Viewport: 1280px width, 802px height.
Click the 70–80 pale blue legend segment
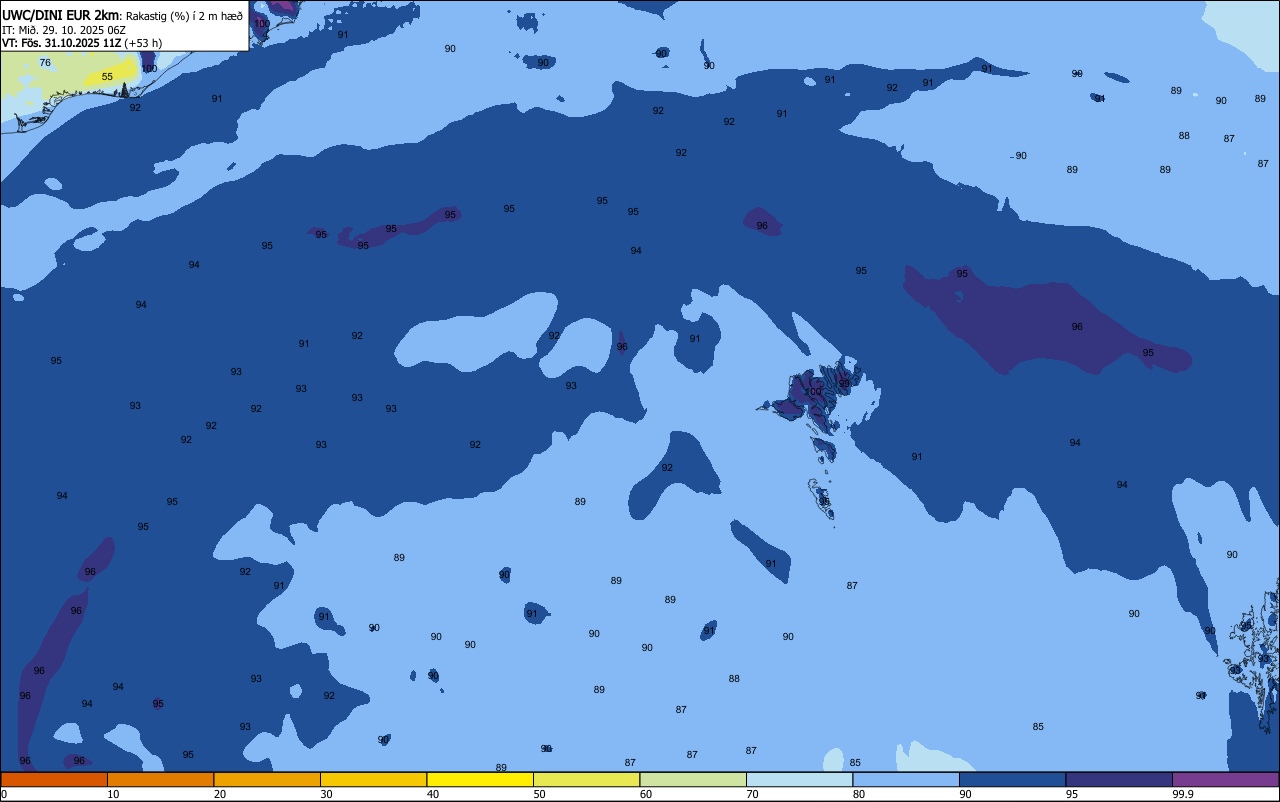point(799,779)
